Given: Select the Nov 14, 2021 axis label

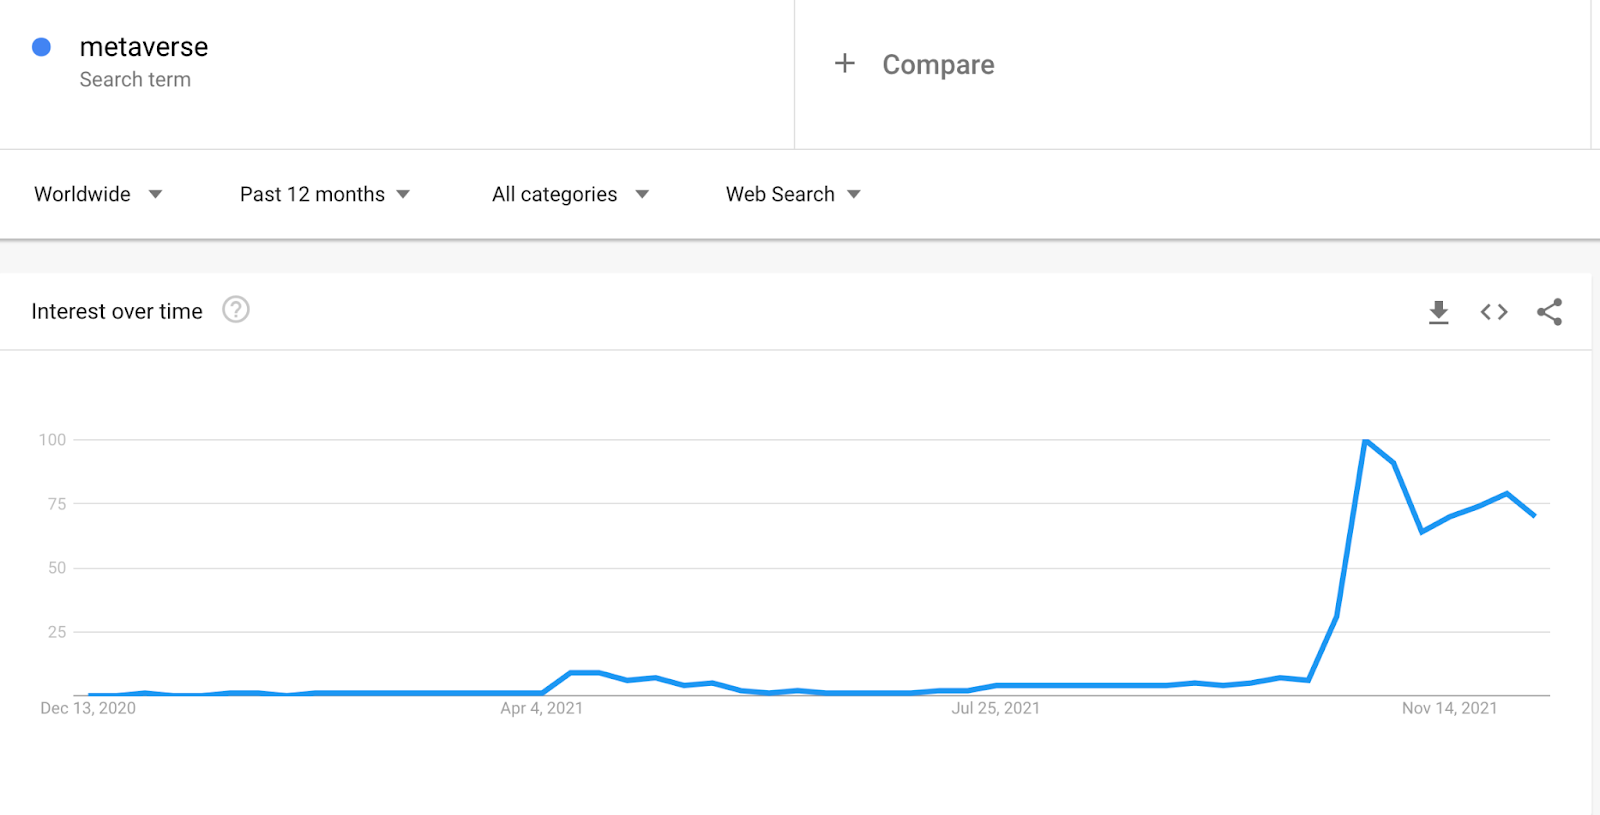Looking at the screenshot, I should [x=1449, y=708].
